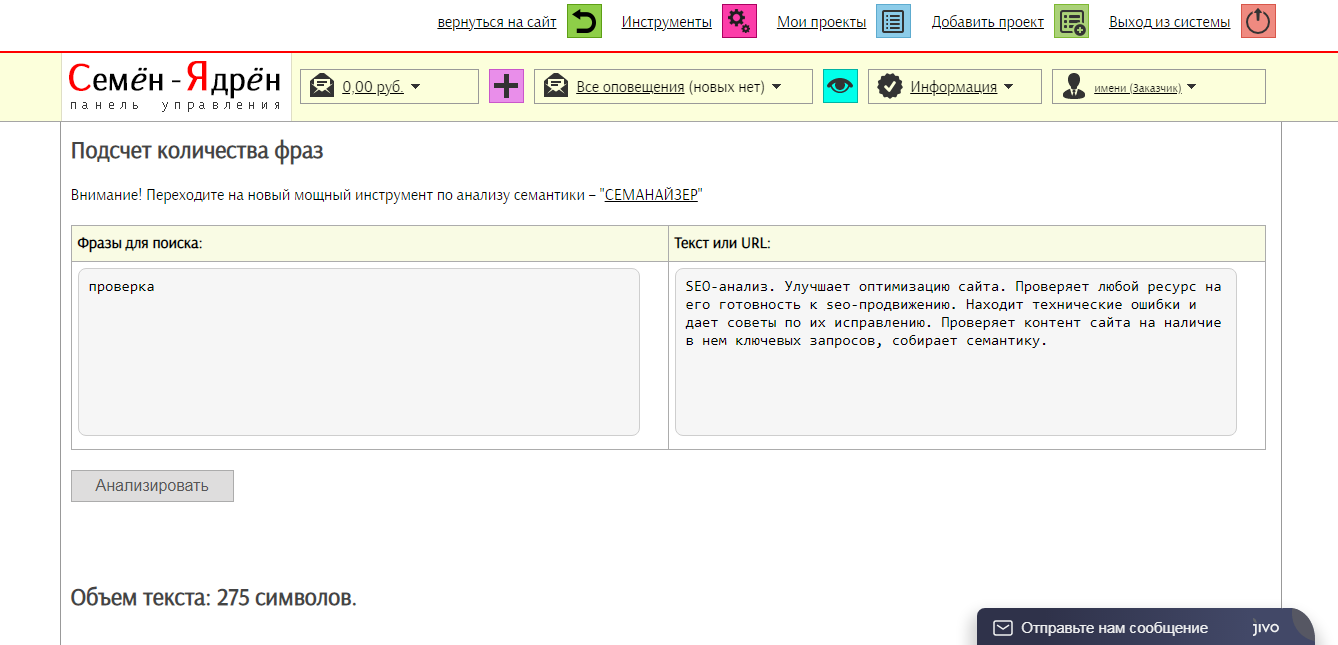Expand the Информация dropdown arrow
This screenshot has width=1338, height=645.
pyautogui.click(x=1008, y=87)
